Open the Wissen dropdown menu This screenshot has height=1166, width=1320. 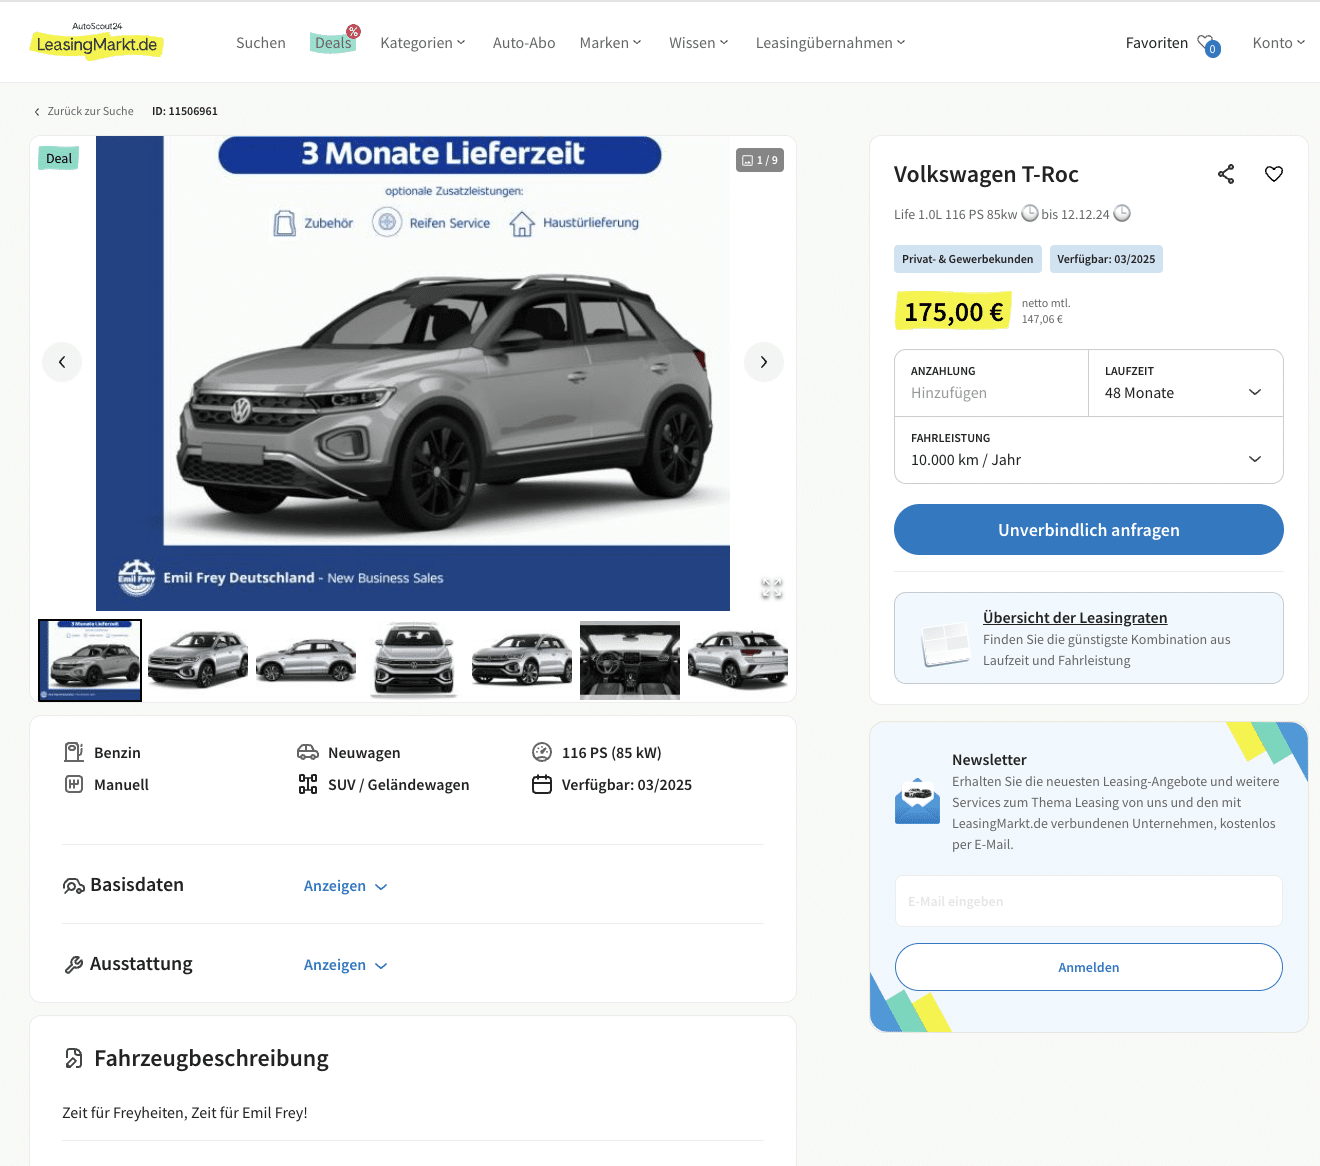(698, 43)
